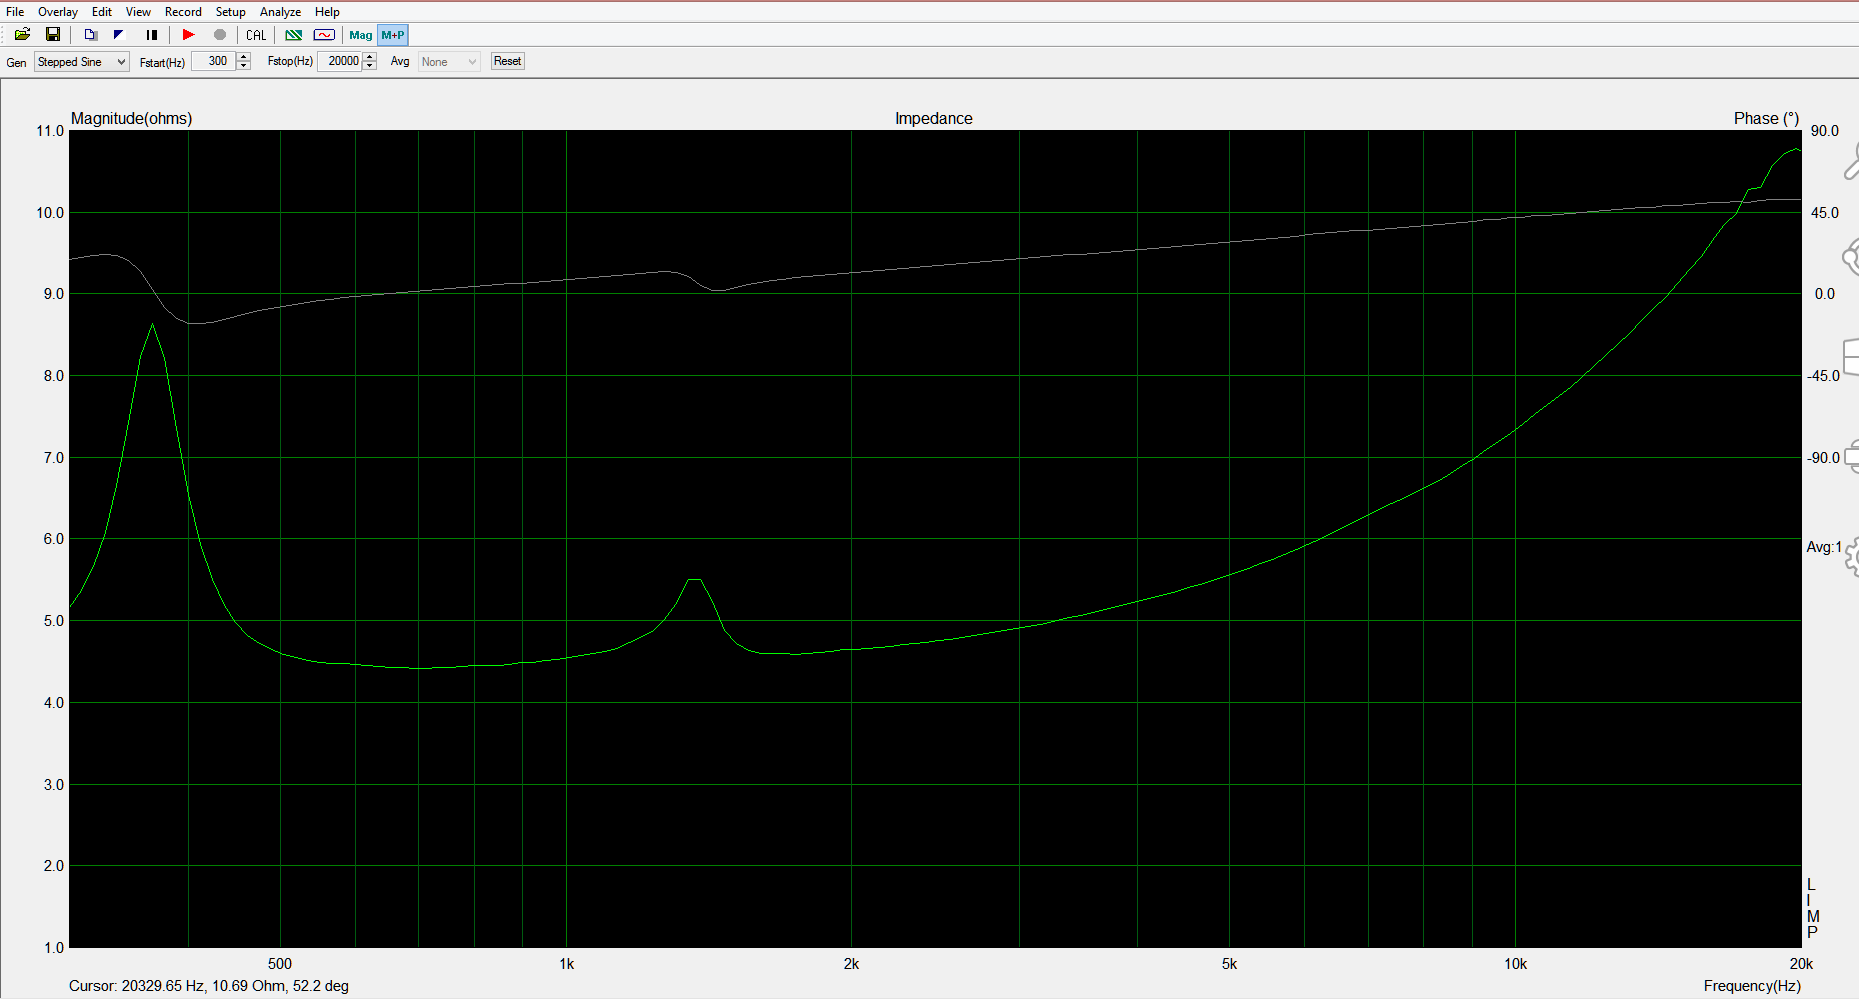Increase Fstart value with up arrow
Screen dimensions: 1859x999
[244, 57]
